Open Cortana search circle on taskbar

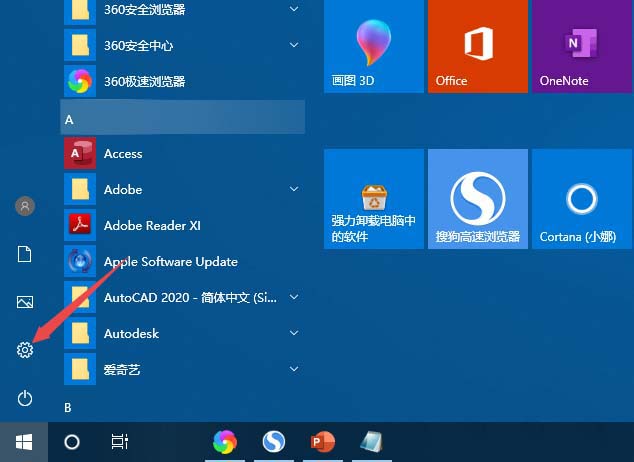(x=72, y=442)
